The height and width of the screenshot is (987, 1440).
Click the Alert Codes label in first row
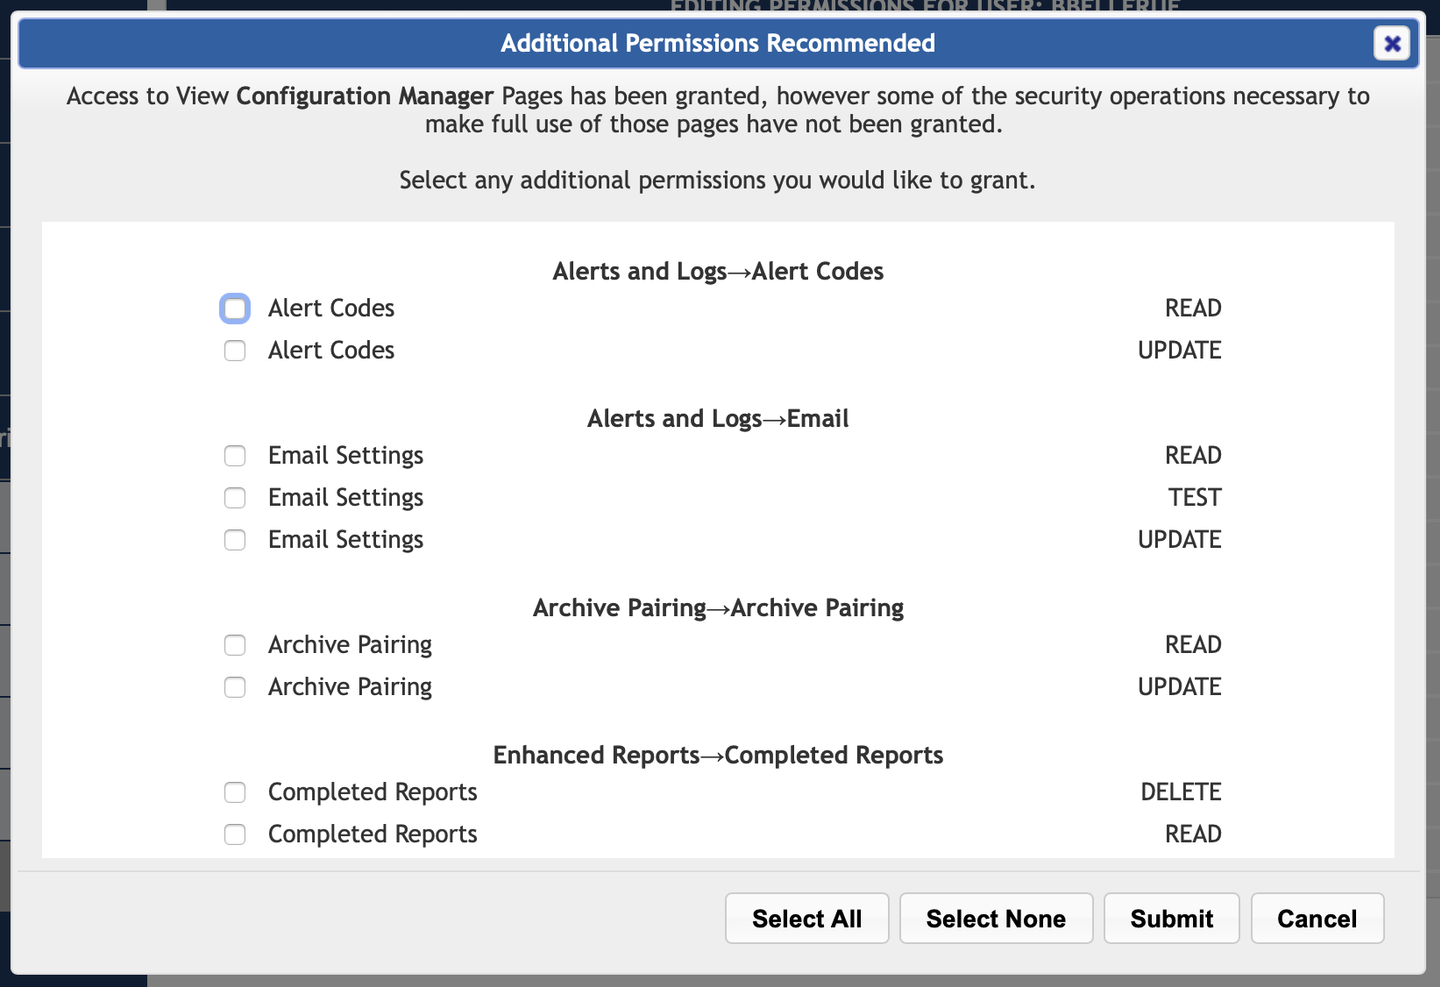(330, 308)
